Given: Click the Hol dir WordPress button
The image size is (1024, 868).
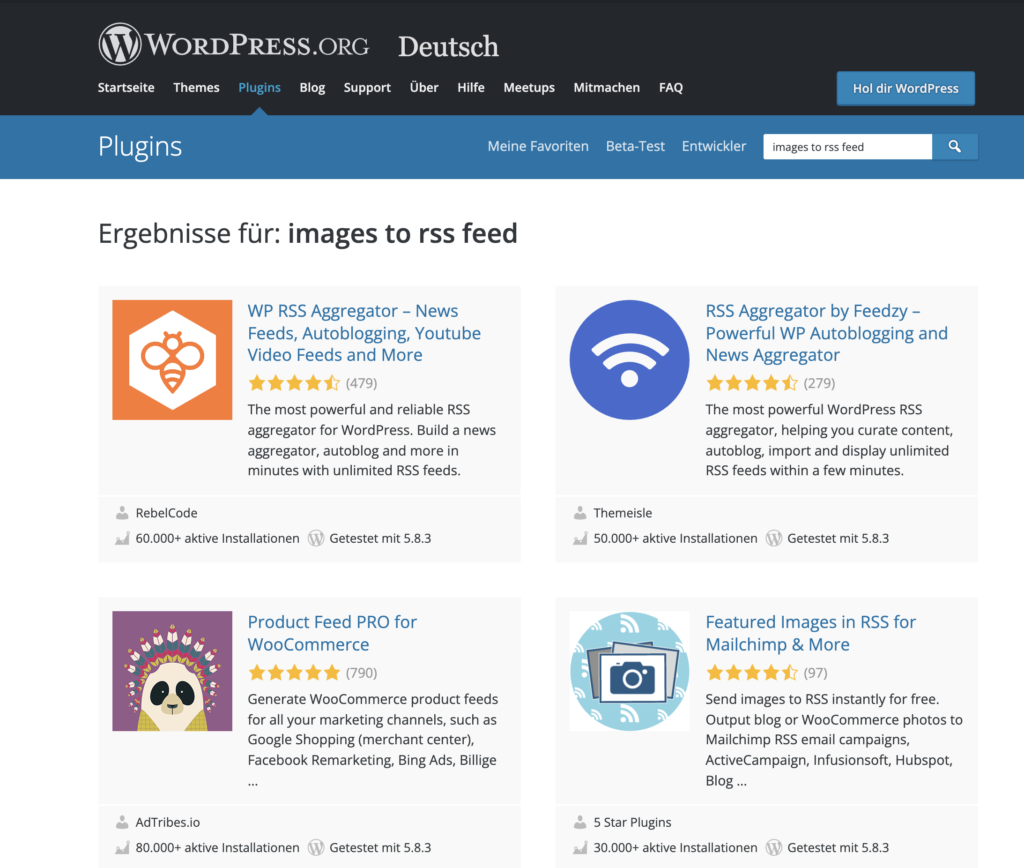Looking at the screenshot, I should [x=906, y=88].
